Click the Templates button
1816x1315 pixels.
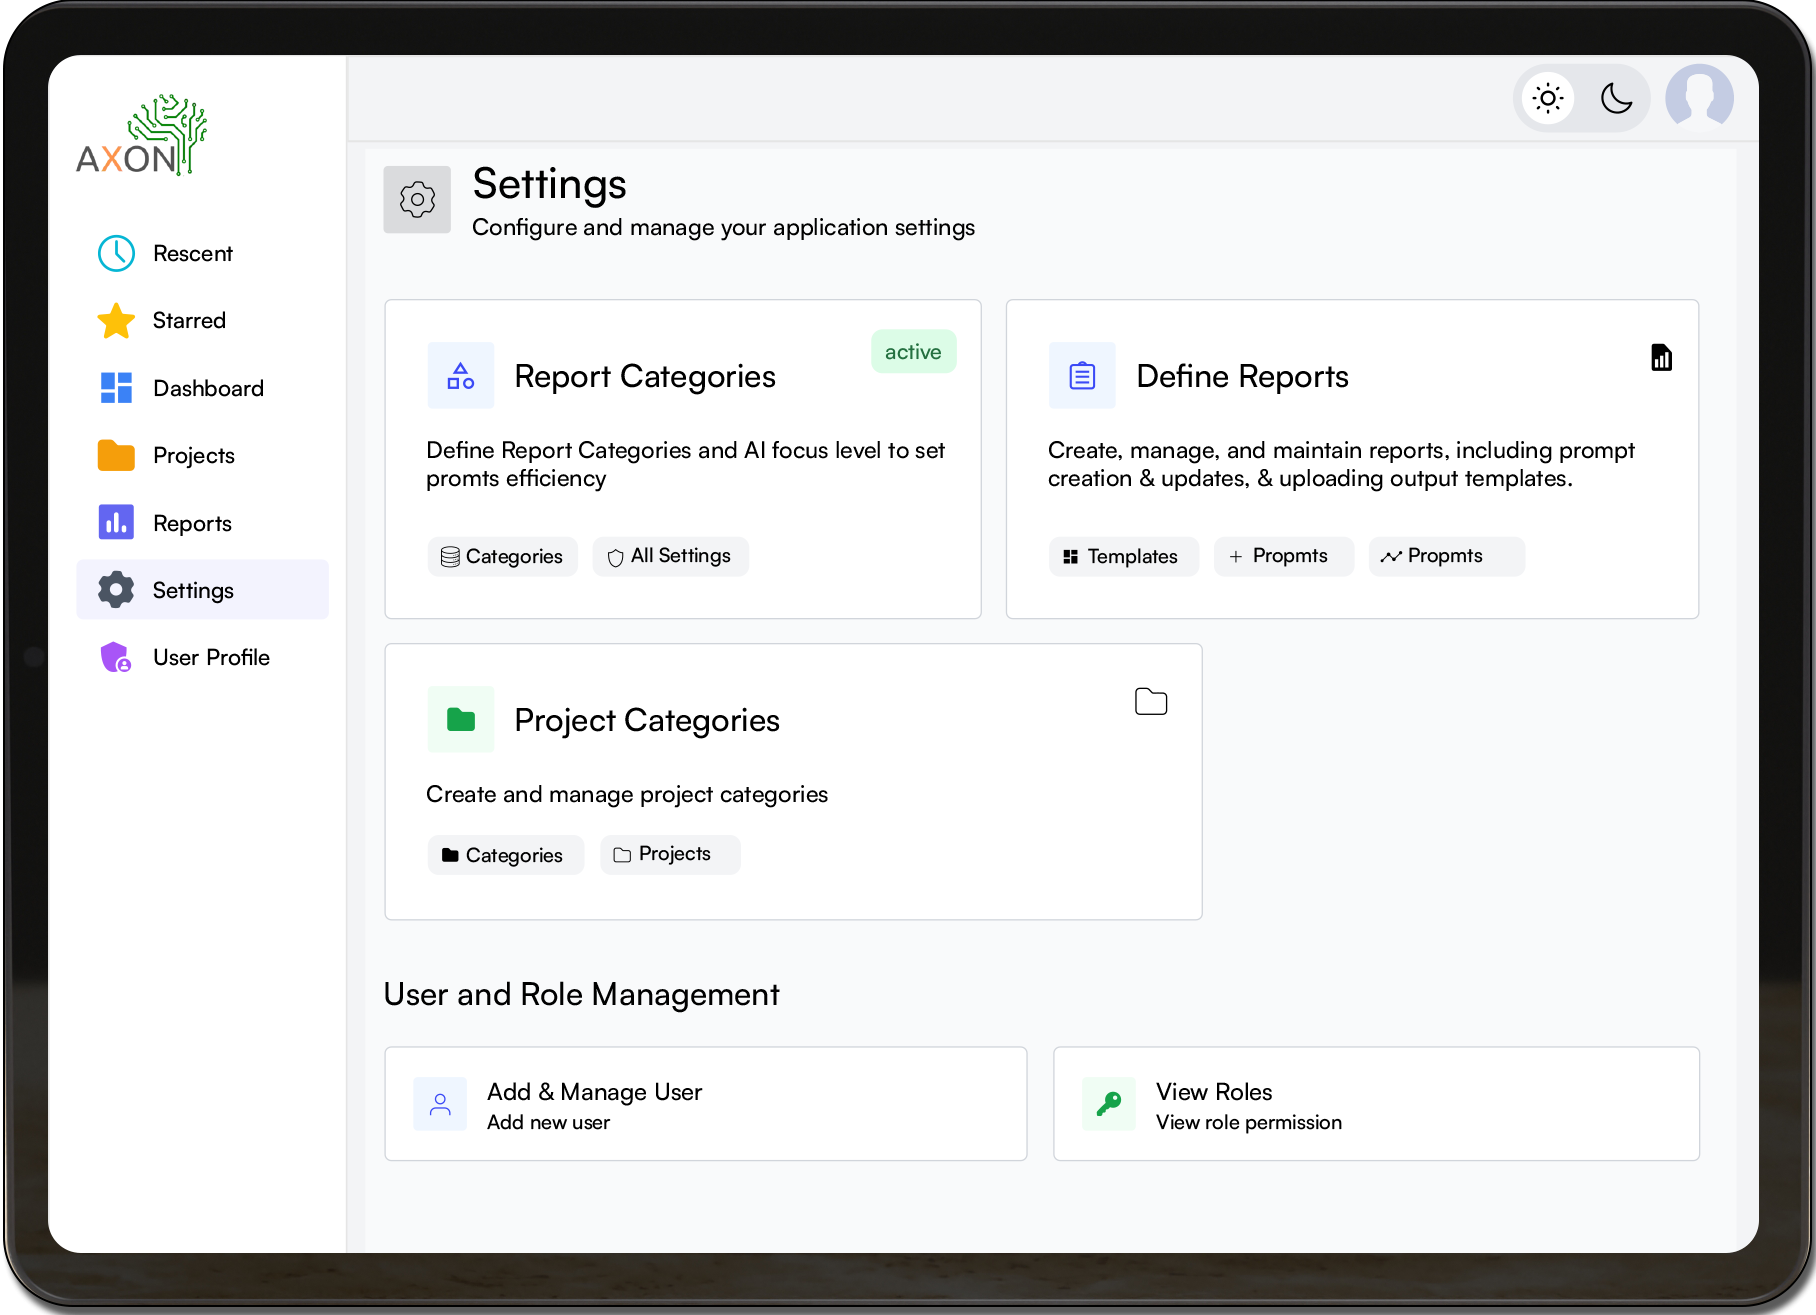pos(1123,557)
